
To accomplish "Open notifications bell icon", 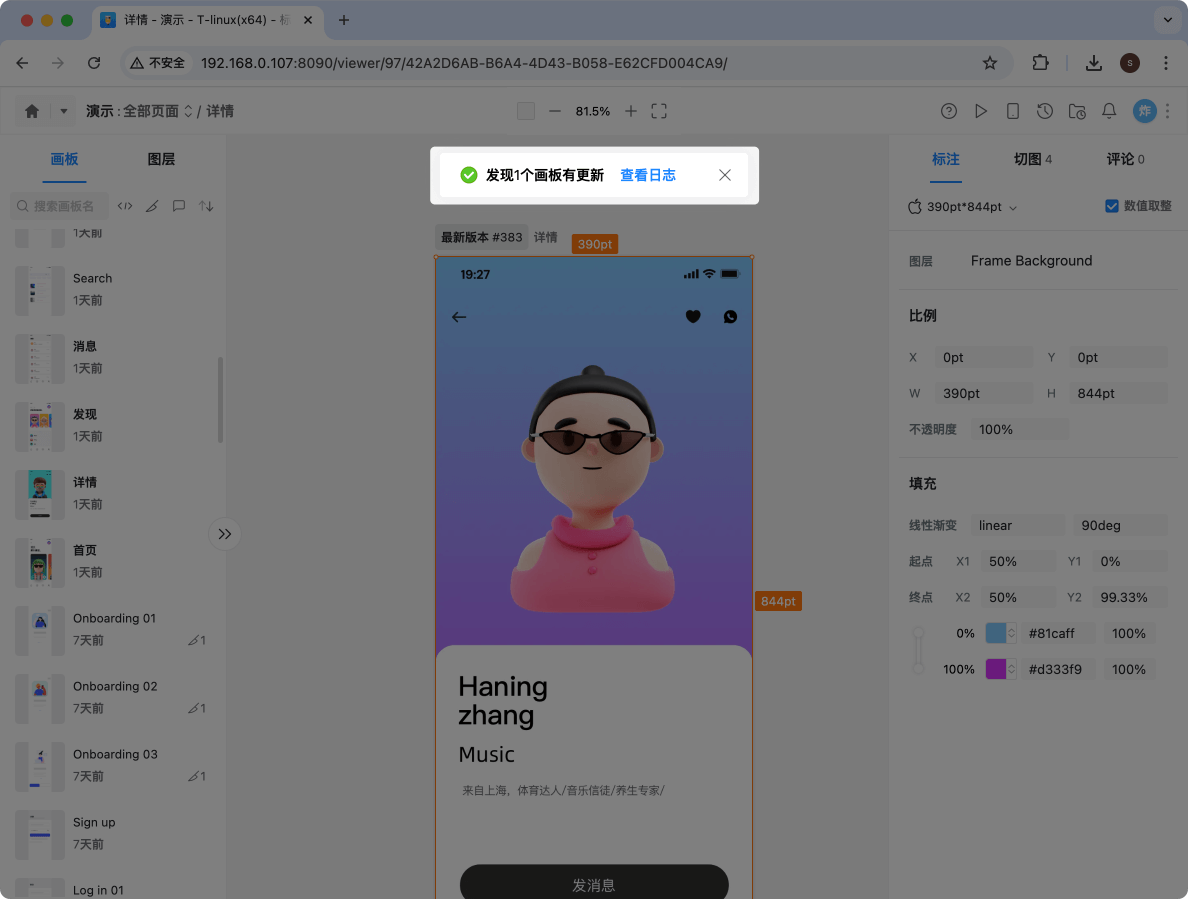I will click(1109, 111).
